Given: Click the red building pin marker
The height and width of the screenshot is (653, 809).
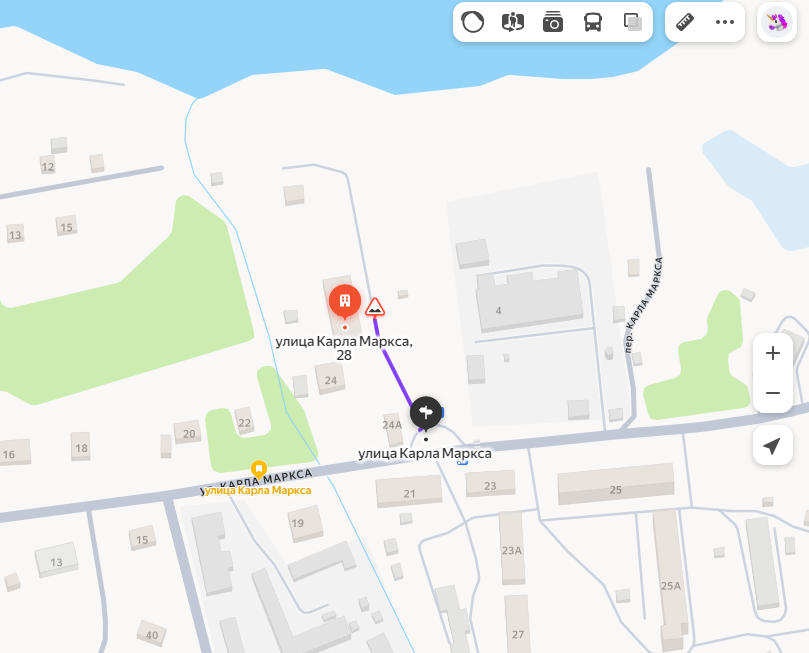Looking at the screenshot, I should pyautogui.click(x=345, y=302).
